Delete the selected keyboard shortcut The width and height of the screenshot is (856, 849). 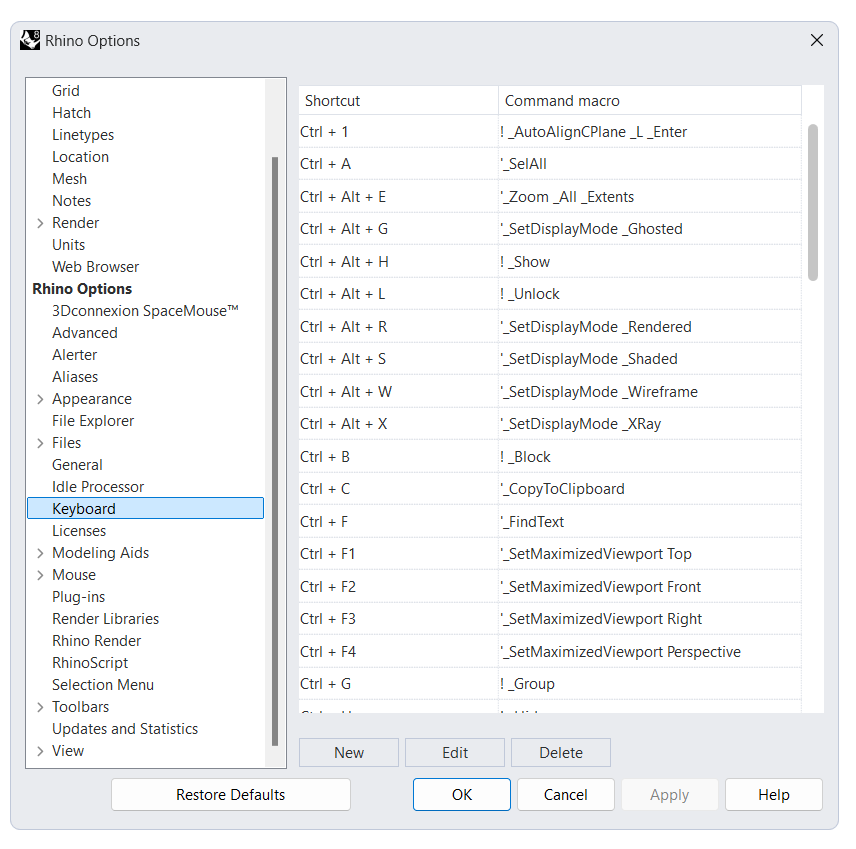pos(561,753)
